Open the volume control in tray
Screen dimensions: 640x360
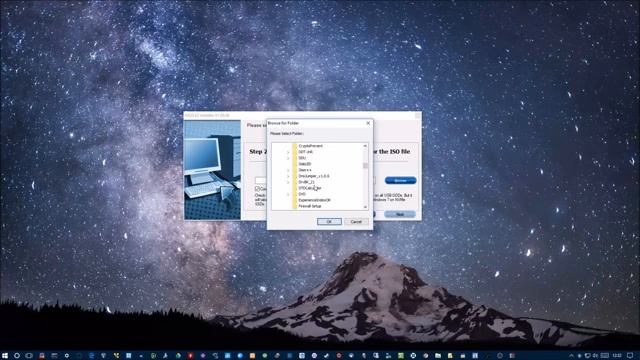coord(595,356)
